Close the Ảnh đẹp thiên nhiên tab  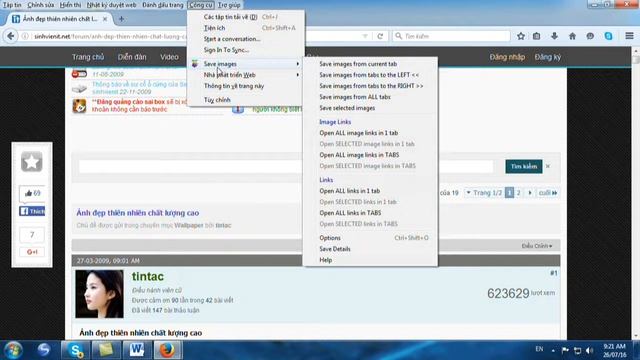click(x=105, y=19)
